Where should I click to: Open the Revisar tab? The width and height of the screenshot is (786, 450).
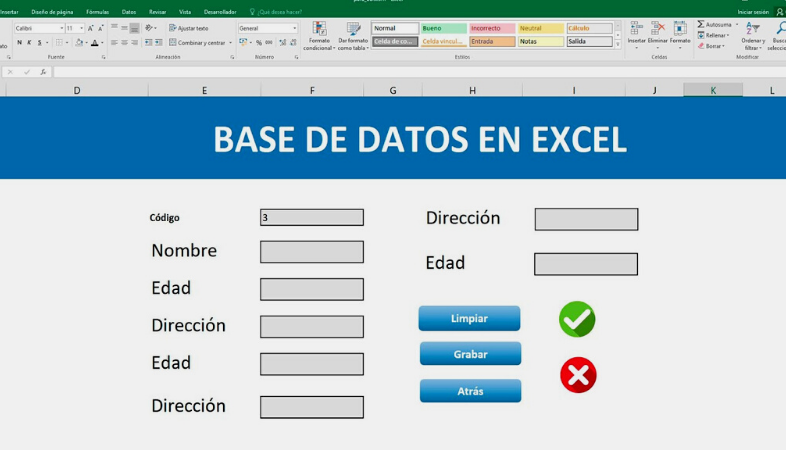coord(157,12)
